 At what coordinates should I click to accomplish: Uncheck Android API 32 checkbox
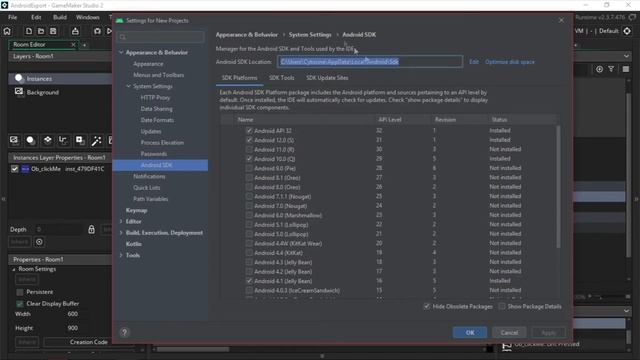(249, 131)
